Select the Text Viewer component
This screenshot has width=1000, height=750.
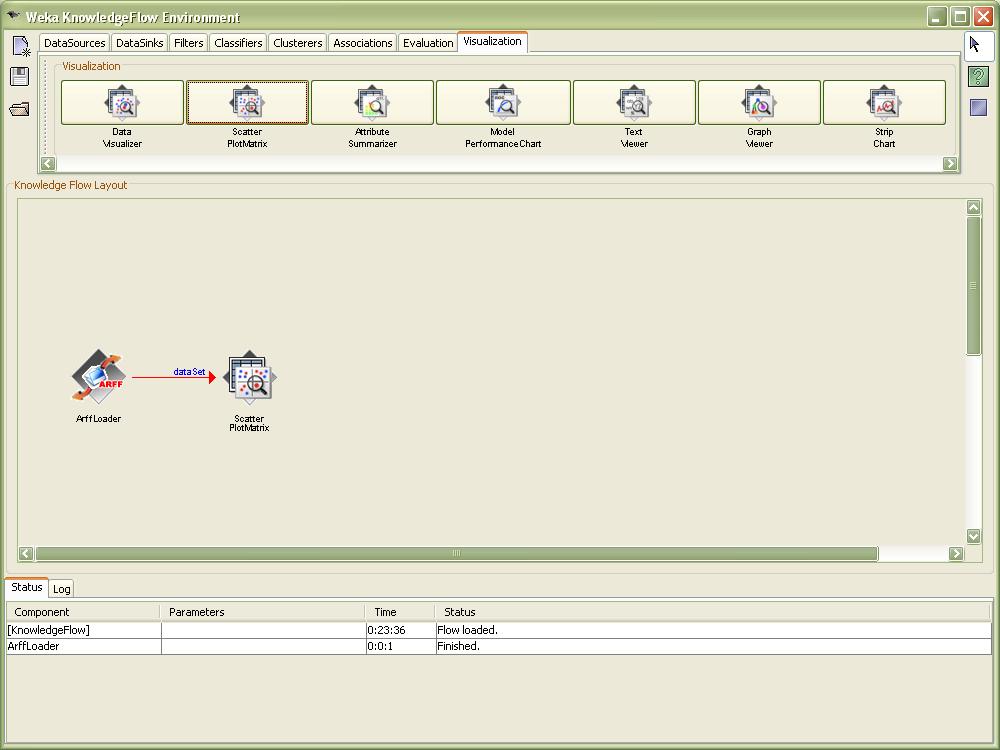(634, 103)
